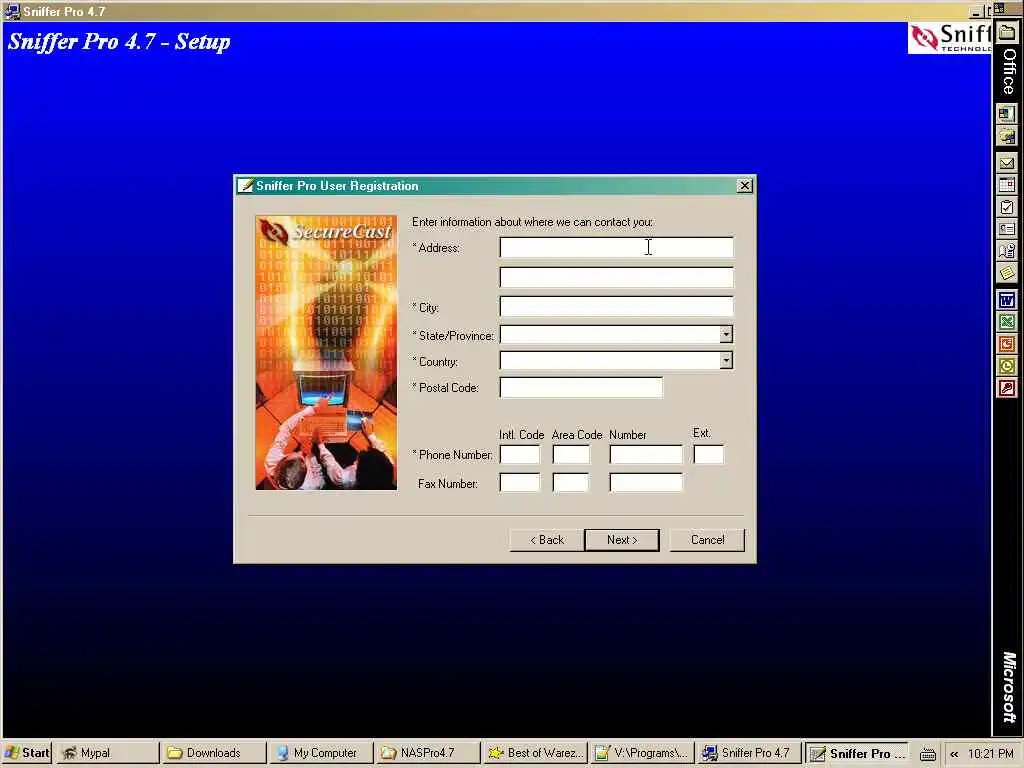Click the Fax Number Area Code field
1024x768 pixels.
[x=571, y=483]
